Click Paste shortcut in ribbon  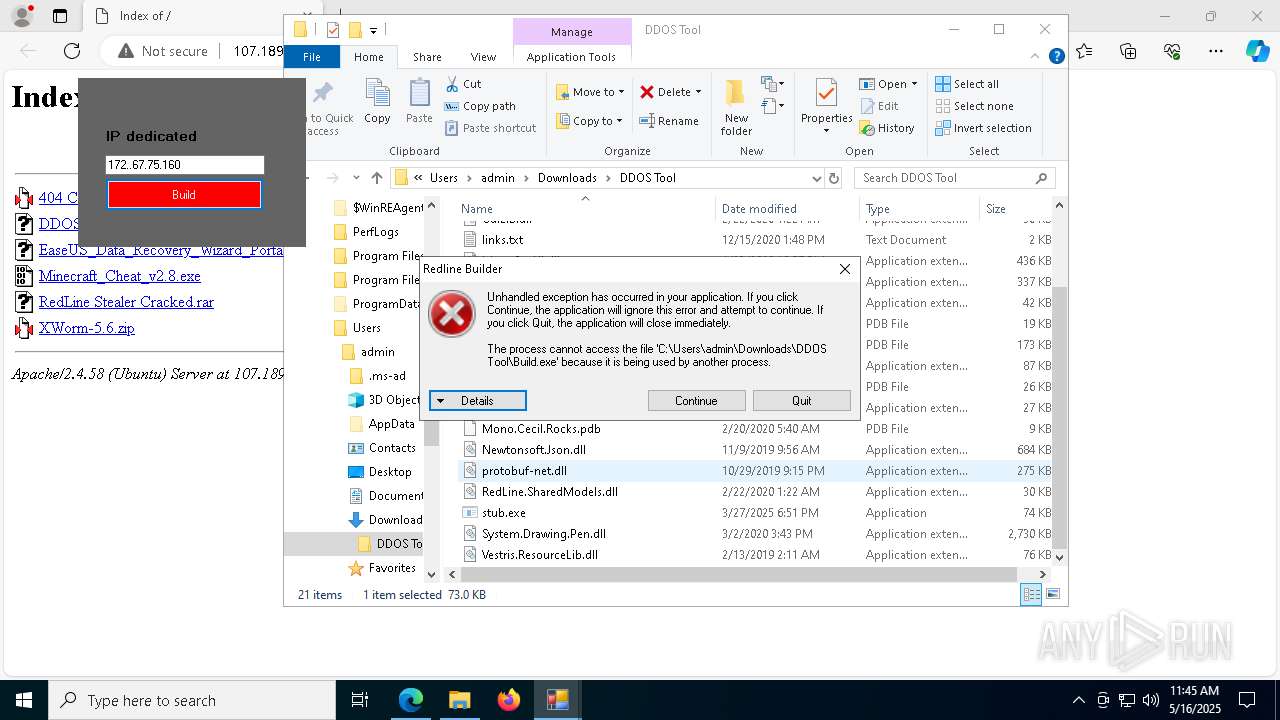490,128
